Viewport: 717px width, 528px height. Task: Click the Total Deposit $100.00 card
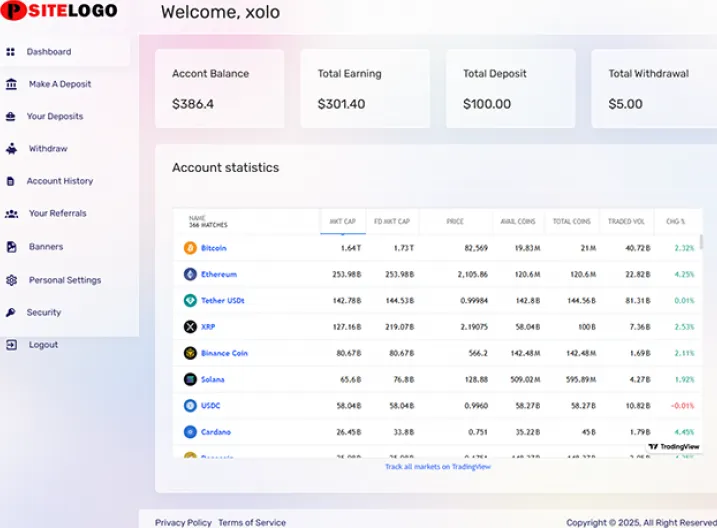tap(511, 89)
